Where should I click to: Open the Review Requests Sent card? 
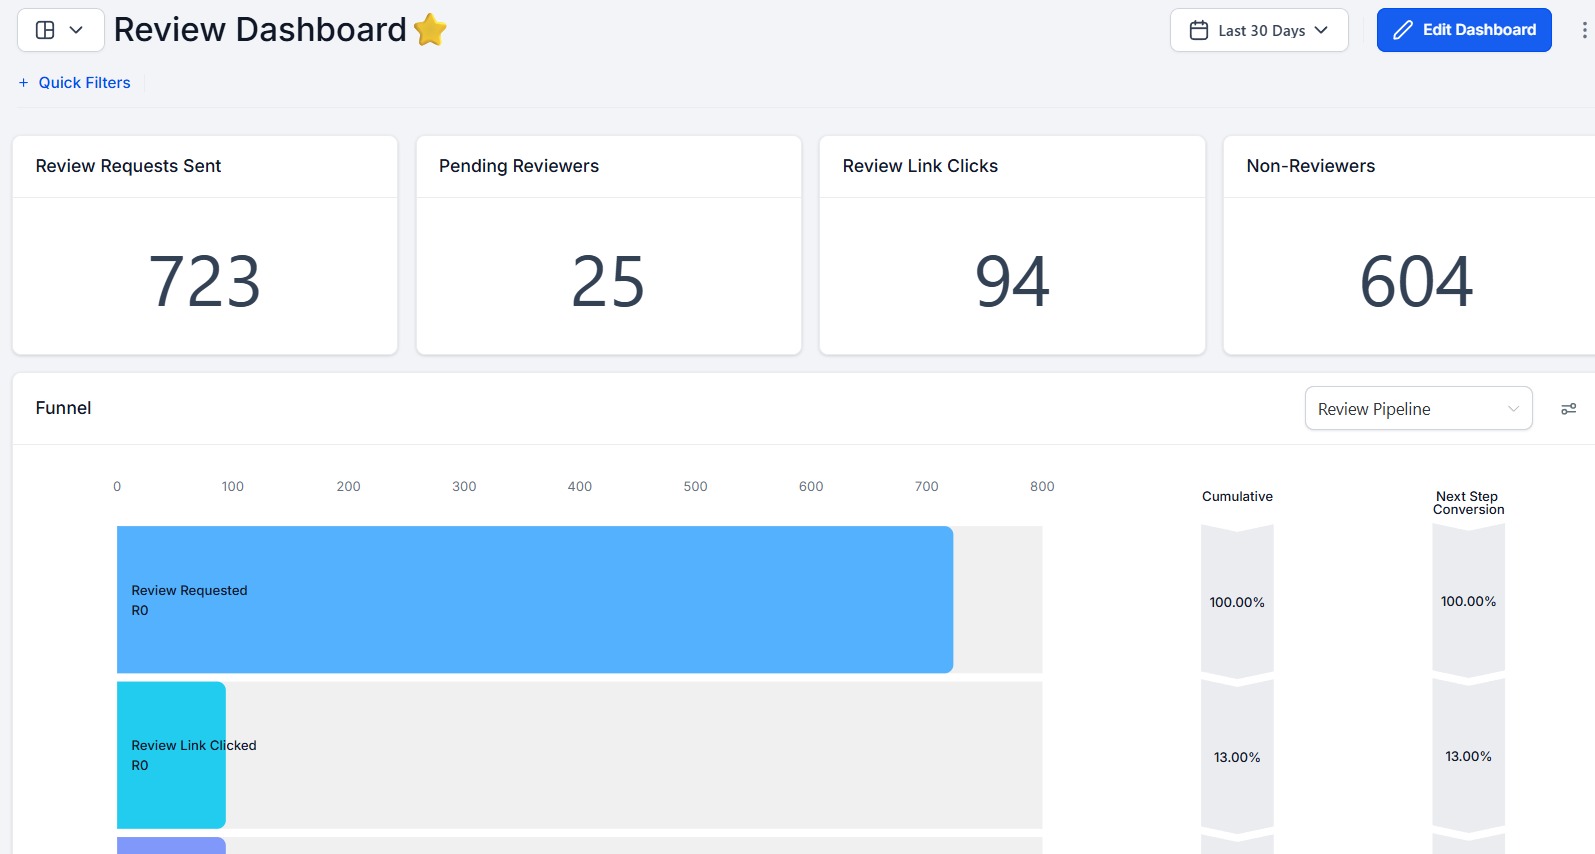coord(205,245)
